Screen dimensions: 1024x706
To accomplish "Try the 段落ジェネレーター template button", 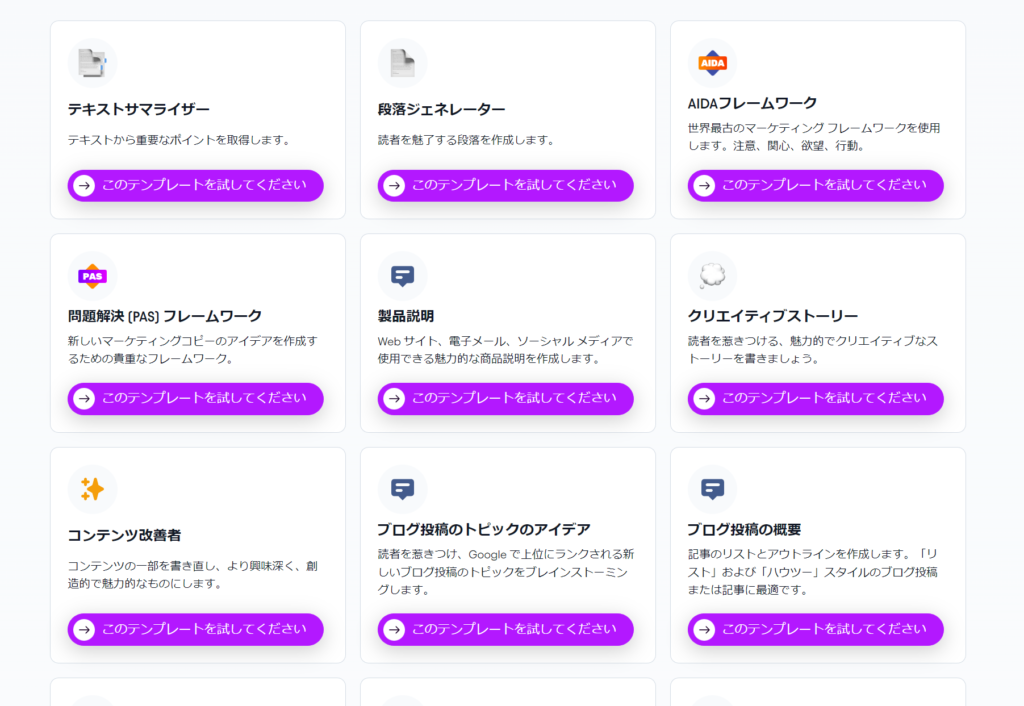I will [505, 185].
